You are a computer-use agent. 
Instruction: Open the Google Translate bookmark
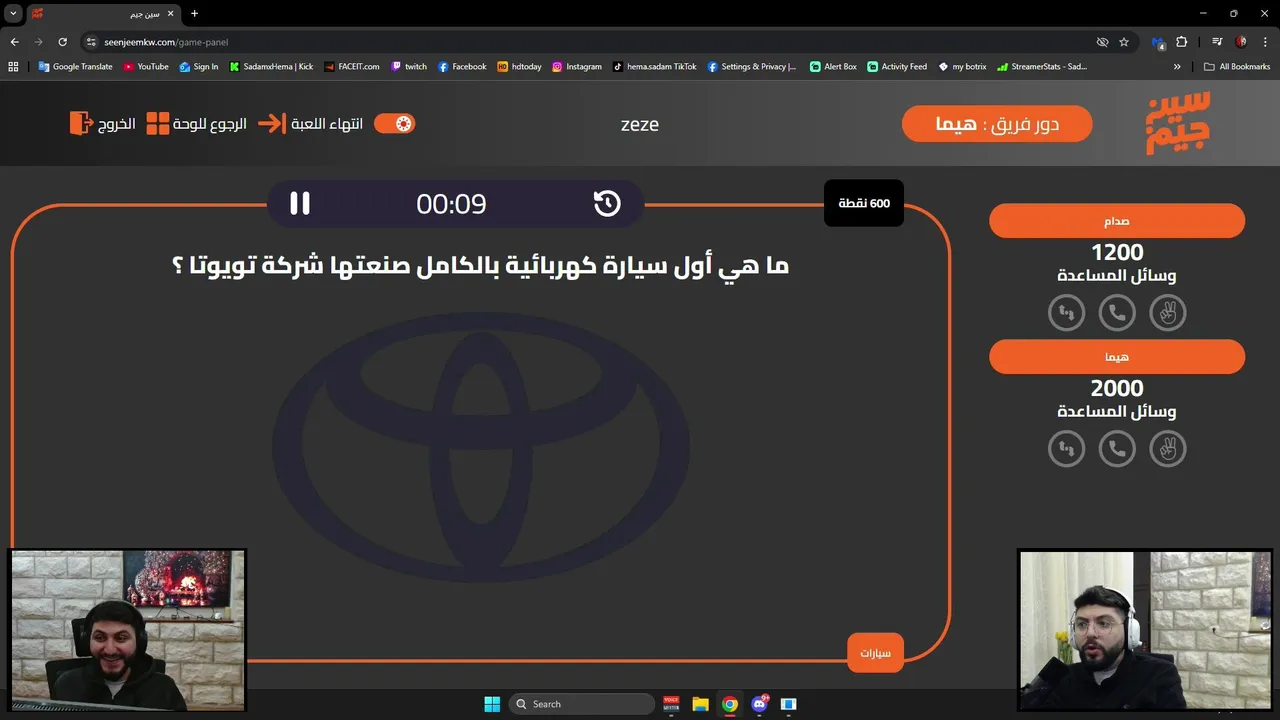[75, 67]
